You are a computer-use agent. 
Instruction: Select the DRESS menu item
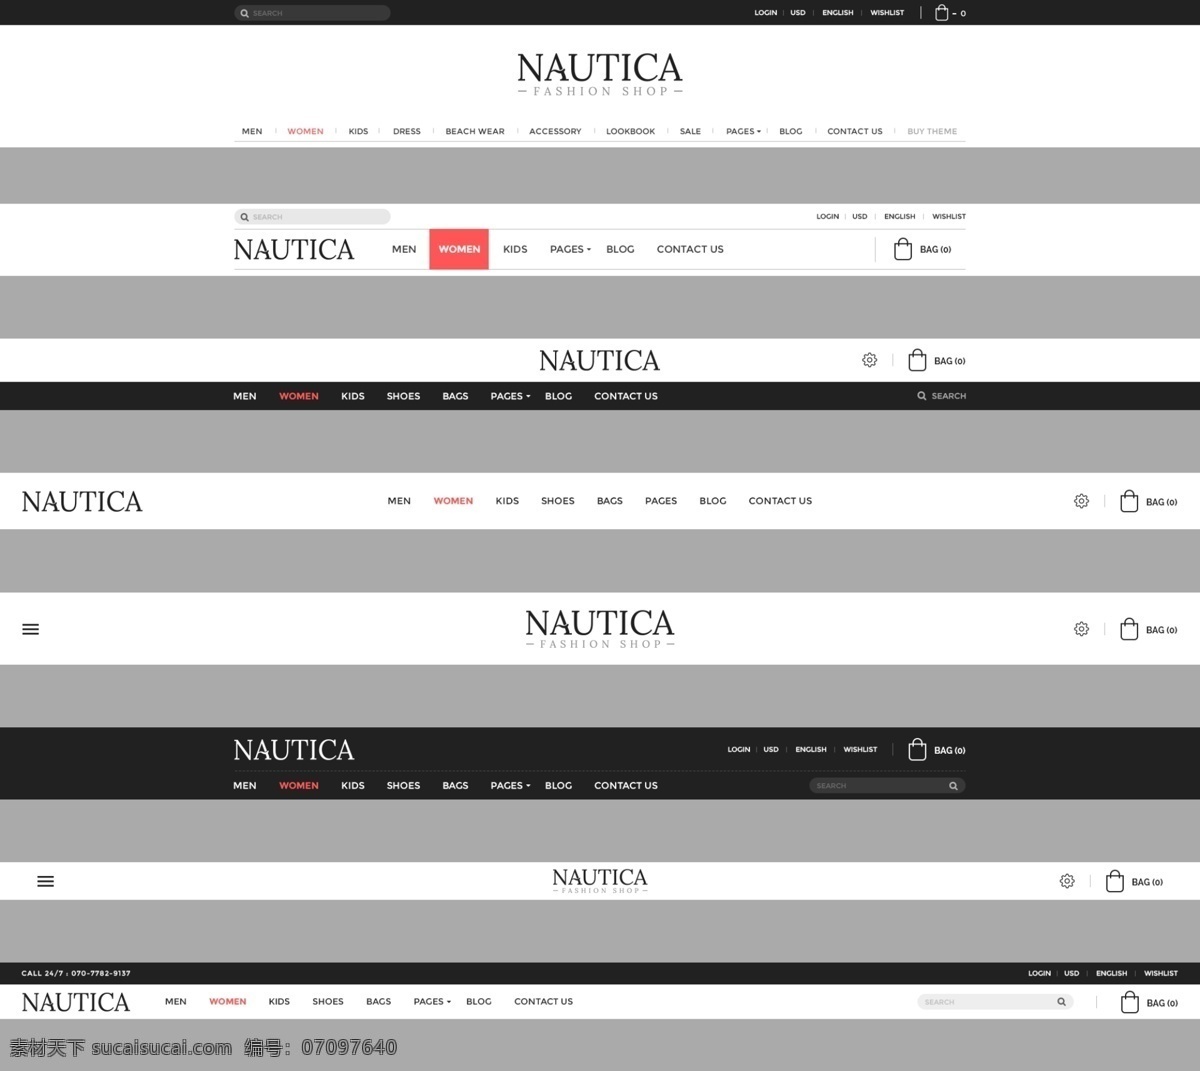tap(407, 131)
